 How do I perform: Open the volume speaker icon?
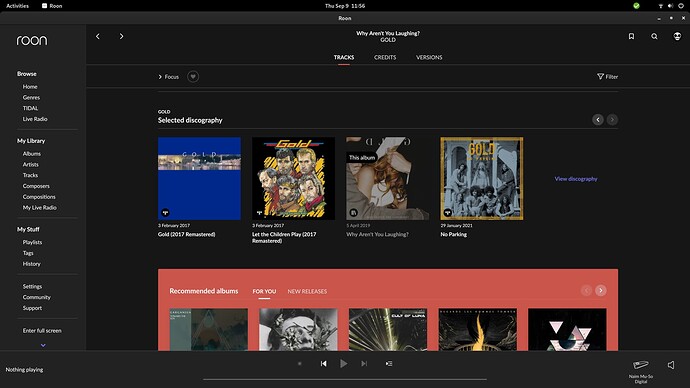click(x=671, y=365)
